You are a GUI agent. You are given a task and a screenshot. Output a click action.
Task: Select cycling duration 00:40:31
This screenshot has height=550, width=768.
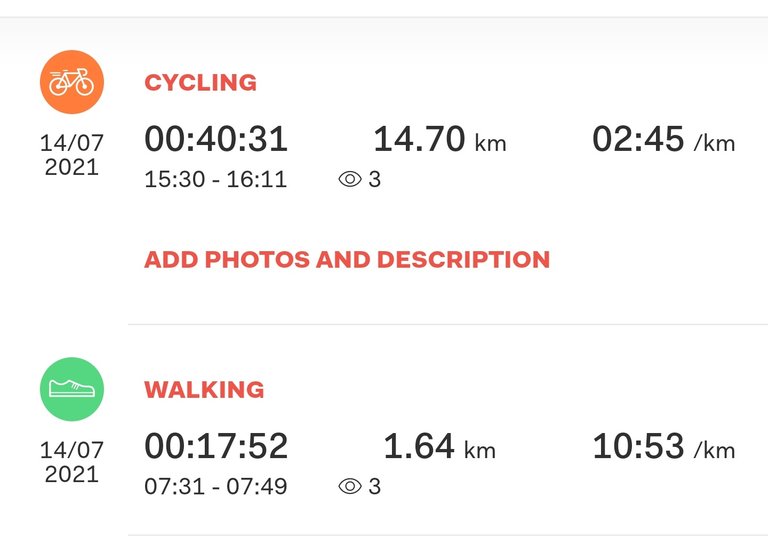(x=216, y=139)
